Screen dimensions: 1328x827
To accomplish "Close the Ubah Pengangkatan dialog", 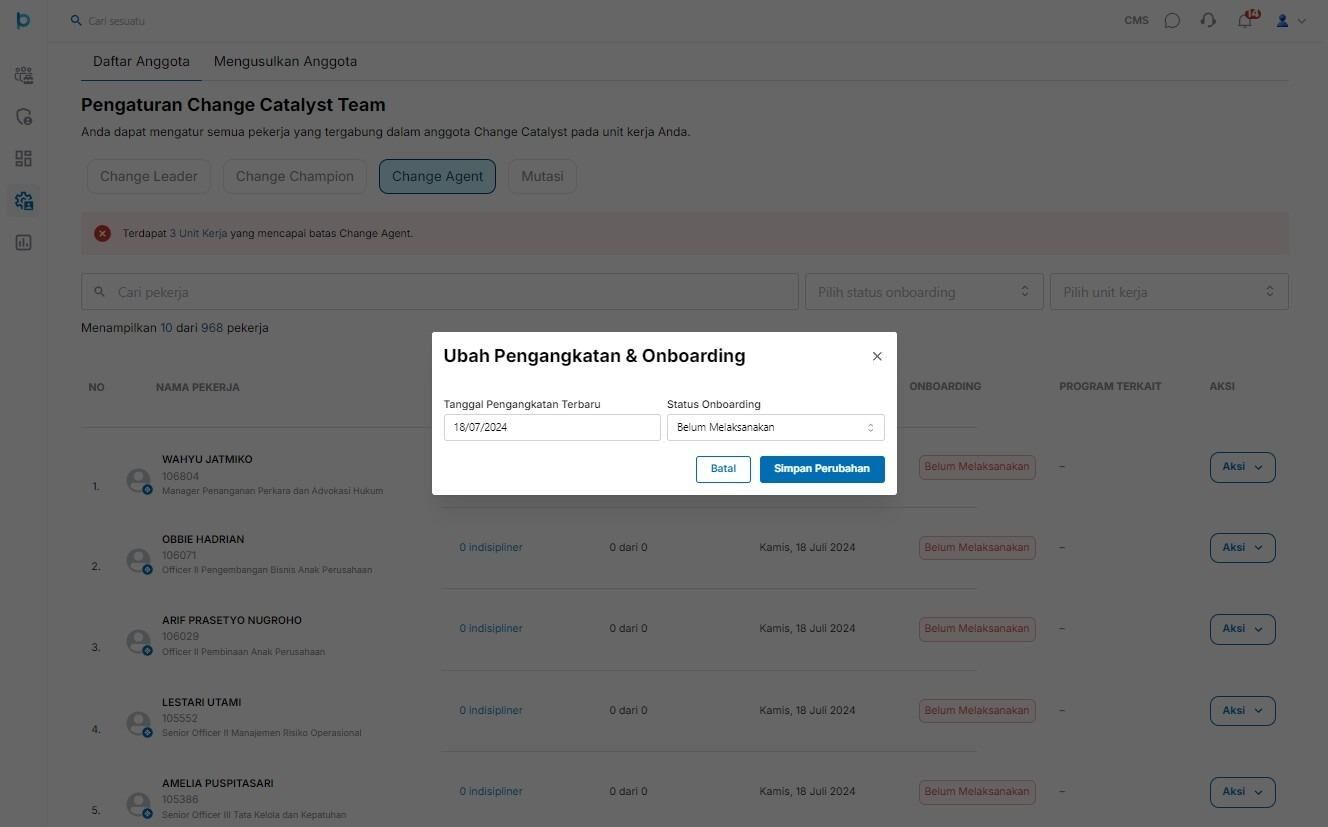I will point(877,356).
